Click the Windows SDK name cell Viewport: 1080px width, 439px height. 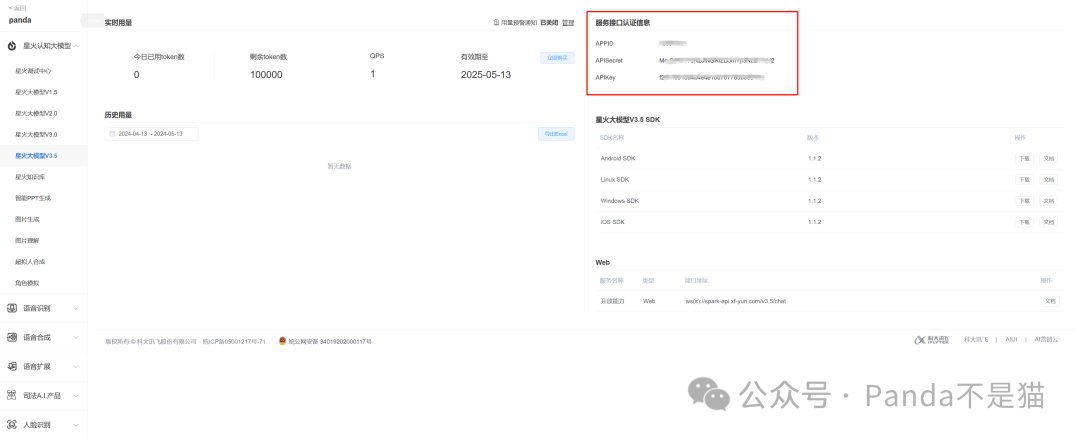619,201
